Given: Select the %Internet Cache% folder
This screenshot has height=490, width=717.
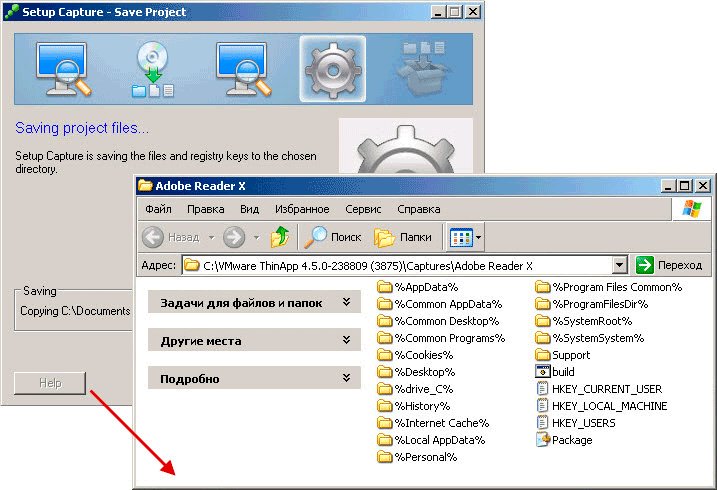Looking at the screenshot, I should pos(433,423).
